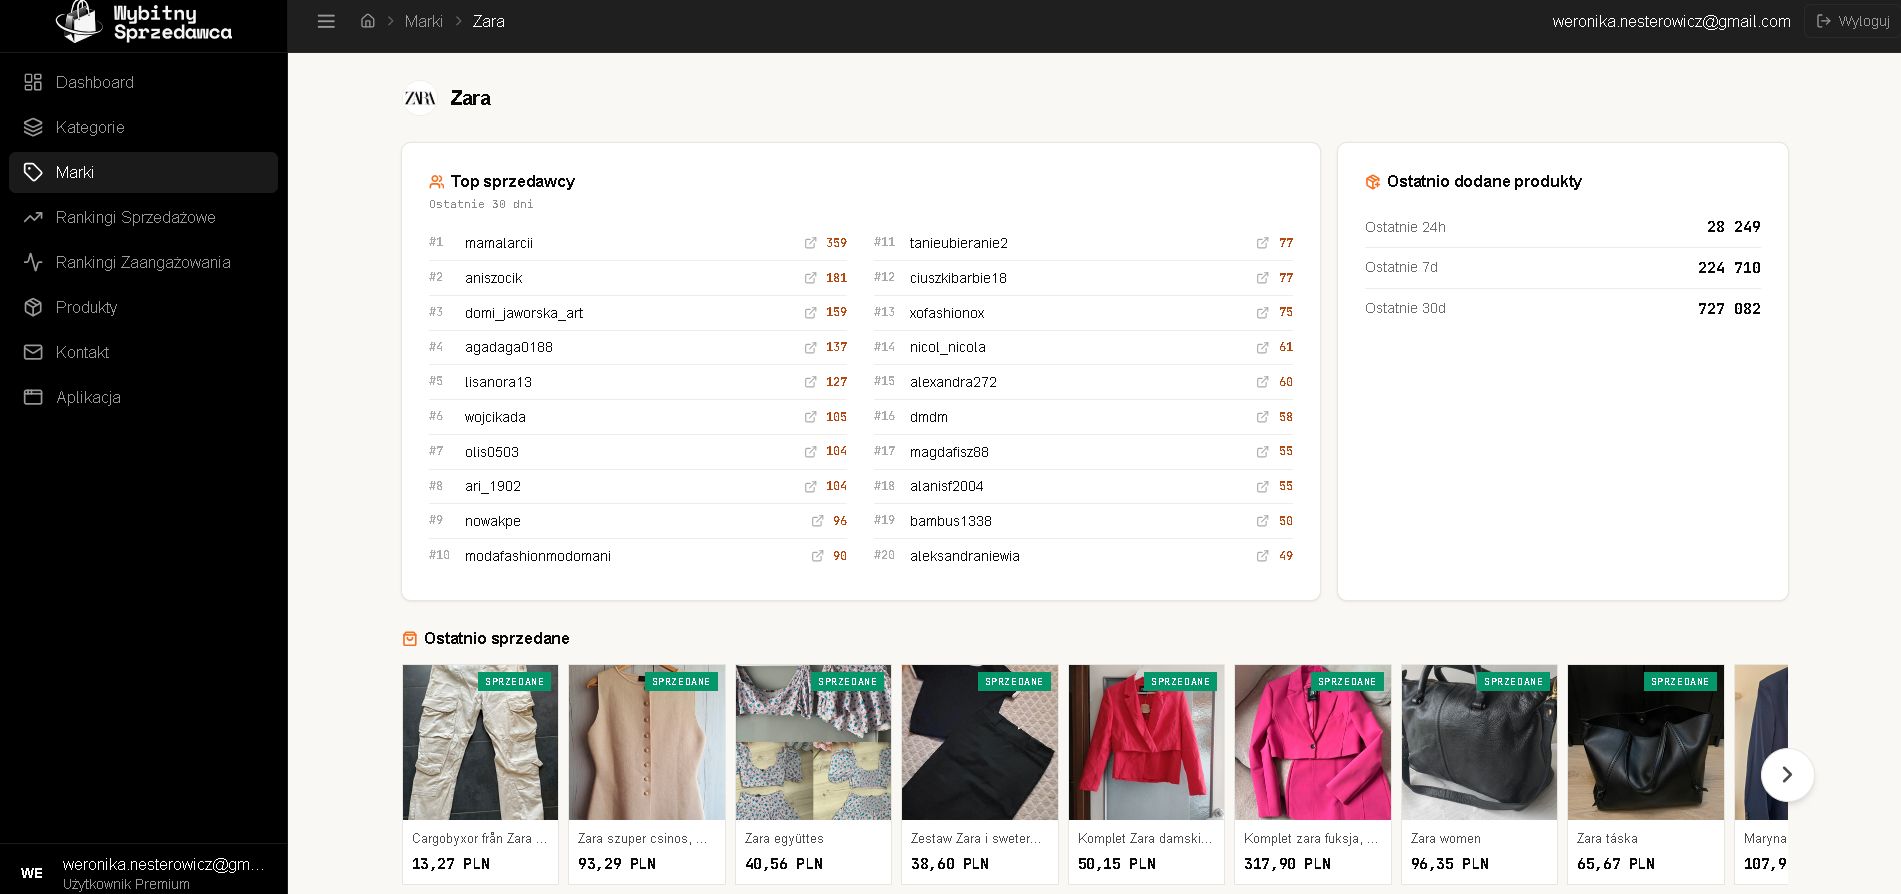Click the Ostatnio dodane produkty heading
This screenshot has width=1901, height=894.
tap(1484, 181)
